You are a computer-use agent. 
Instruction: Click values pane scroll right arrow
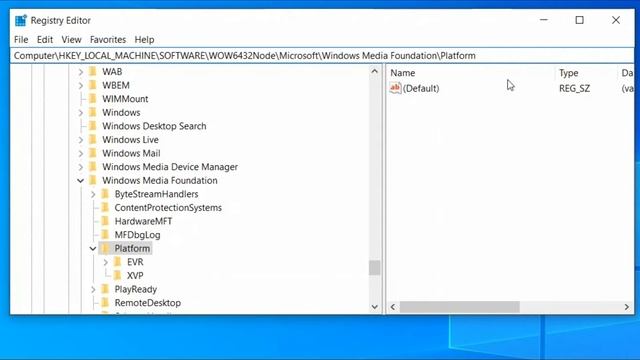coord(627,307)
